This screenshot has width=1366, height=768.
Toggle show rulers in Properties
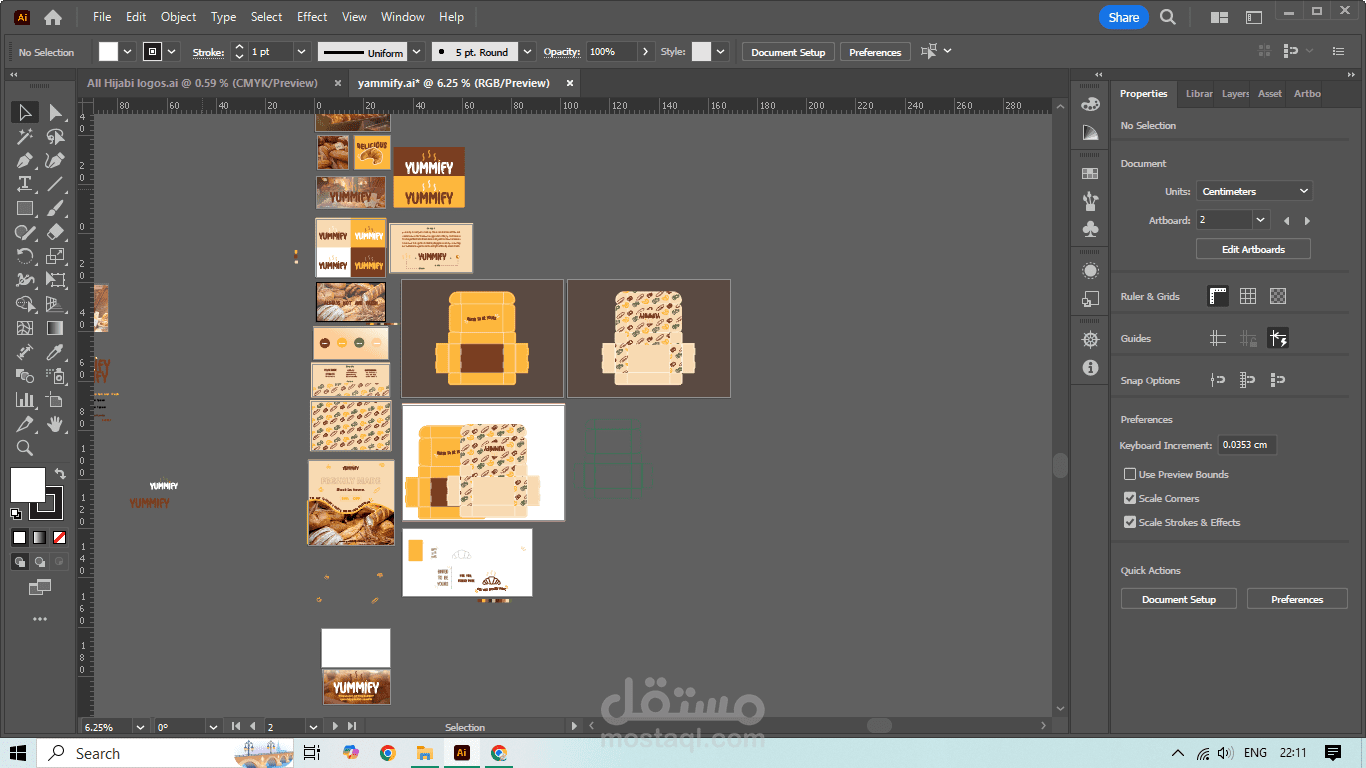[1218, 296]
